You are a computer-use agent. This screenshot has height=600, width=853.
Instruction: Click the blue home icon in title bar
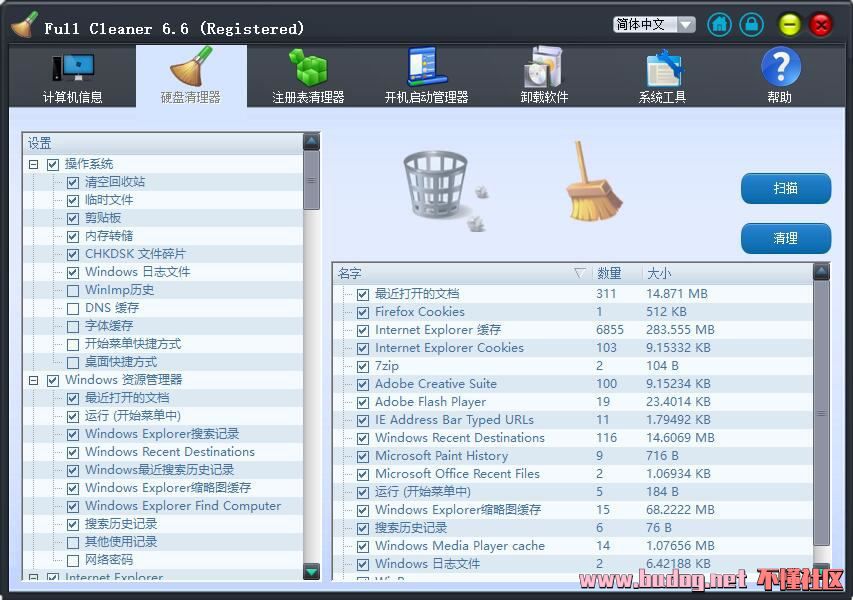pos(719,25)
